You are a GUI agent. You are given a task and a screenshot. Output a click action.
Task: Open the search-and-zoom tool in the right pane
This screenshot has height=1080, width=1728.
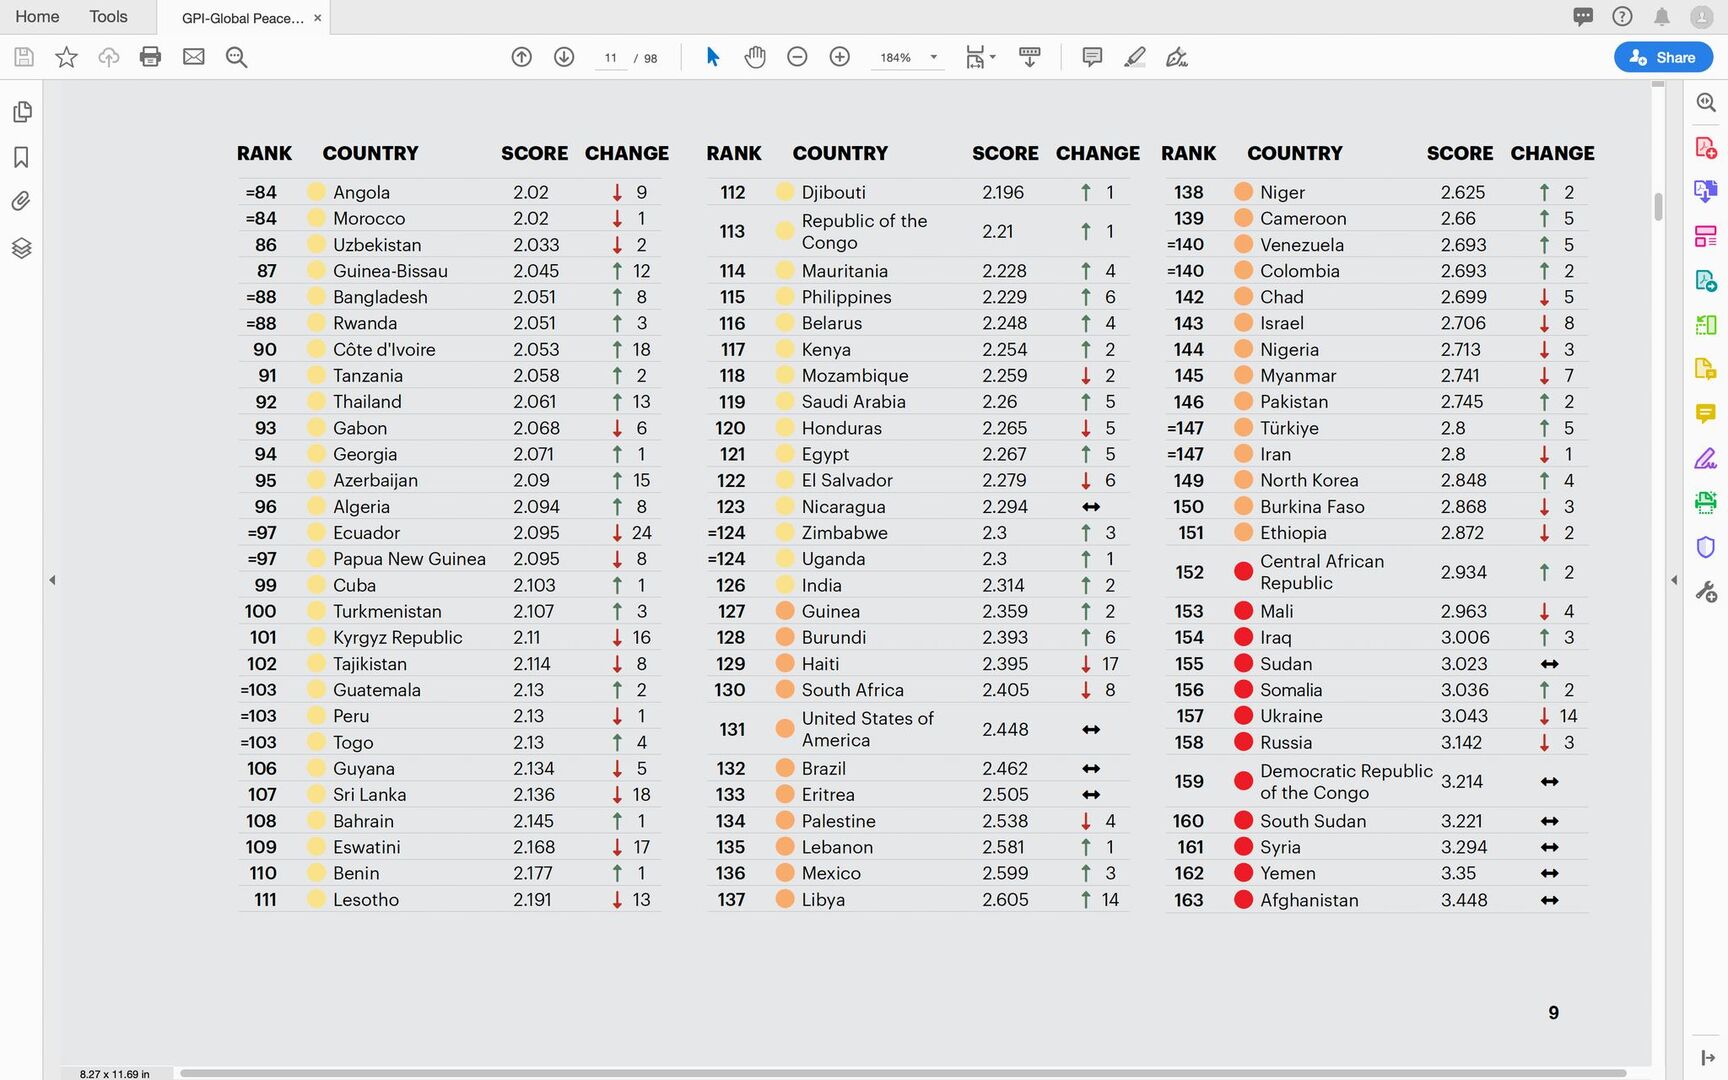1706,102
